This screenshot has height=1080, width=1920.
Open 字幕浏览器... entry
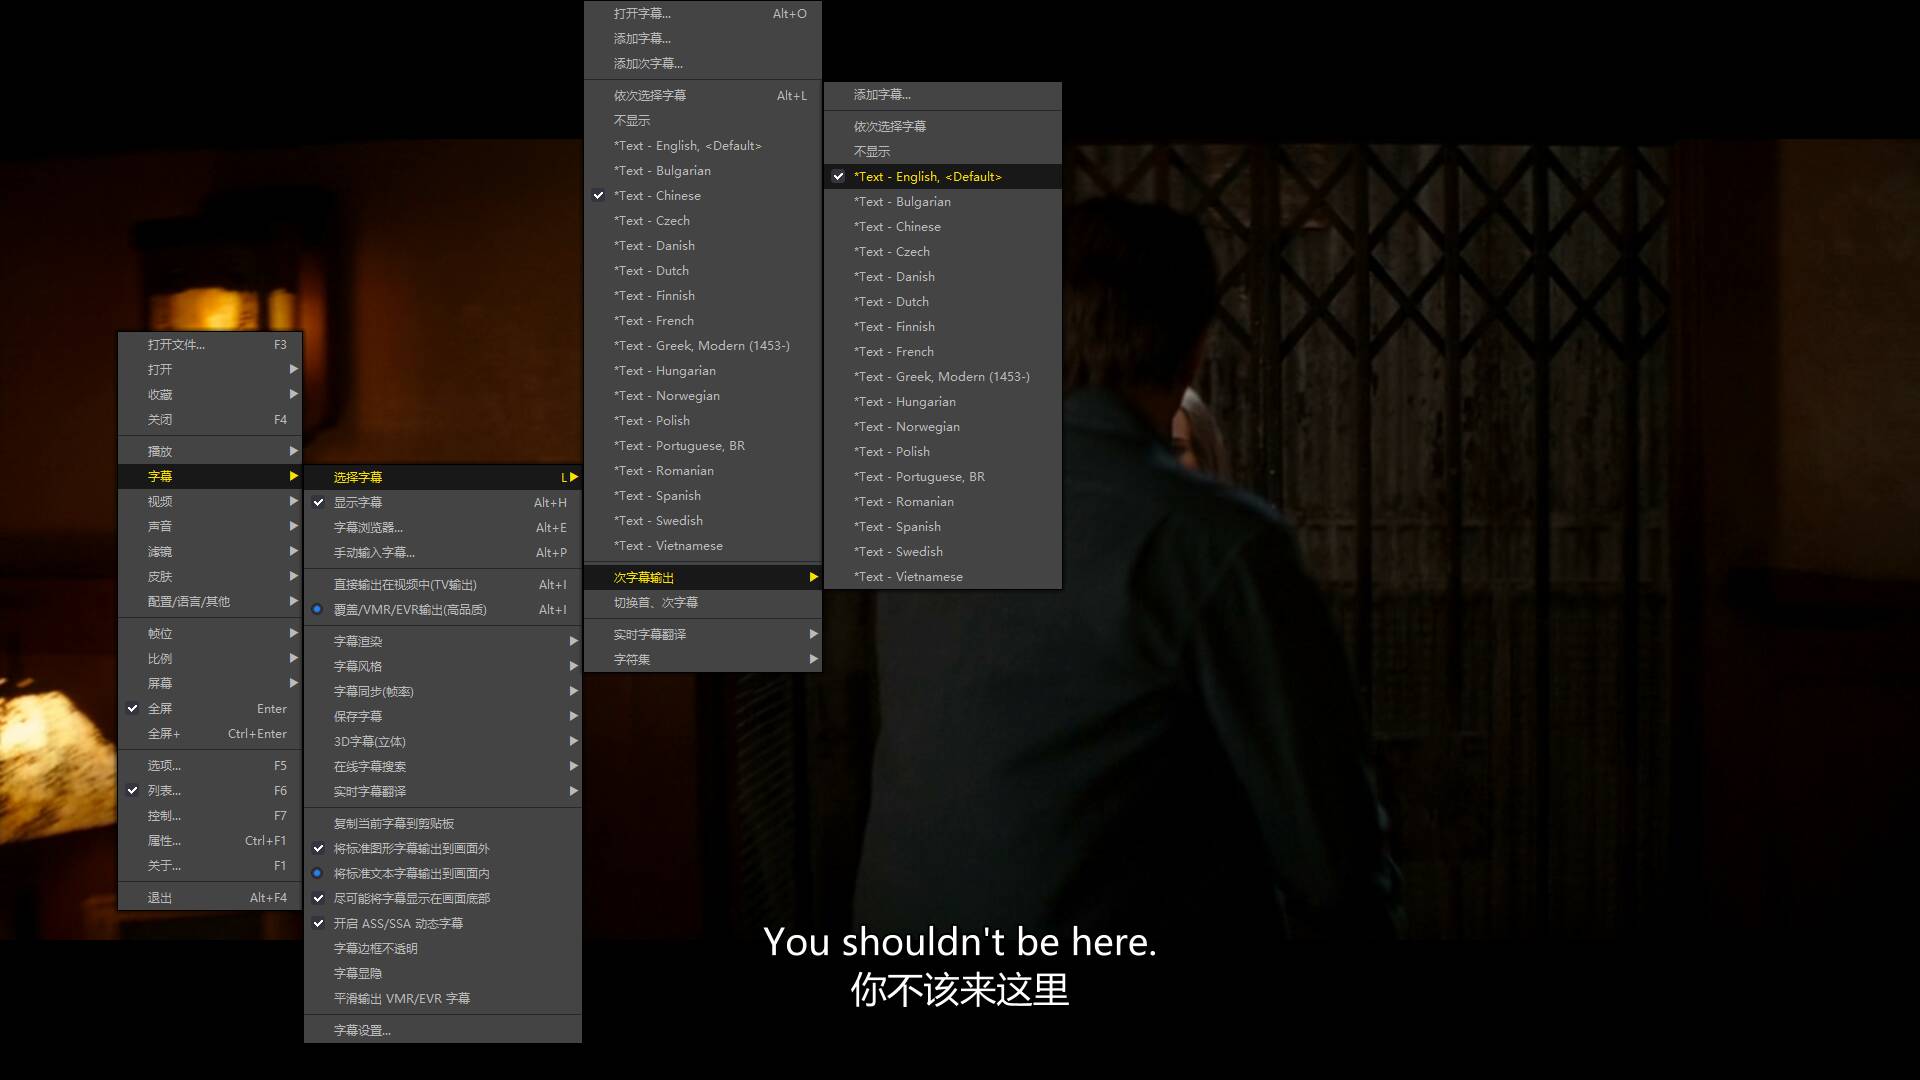tap(368, 527)
